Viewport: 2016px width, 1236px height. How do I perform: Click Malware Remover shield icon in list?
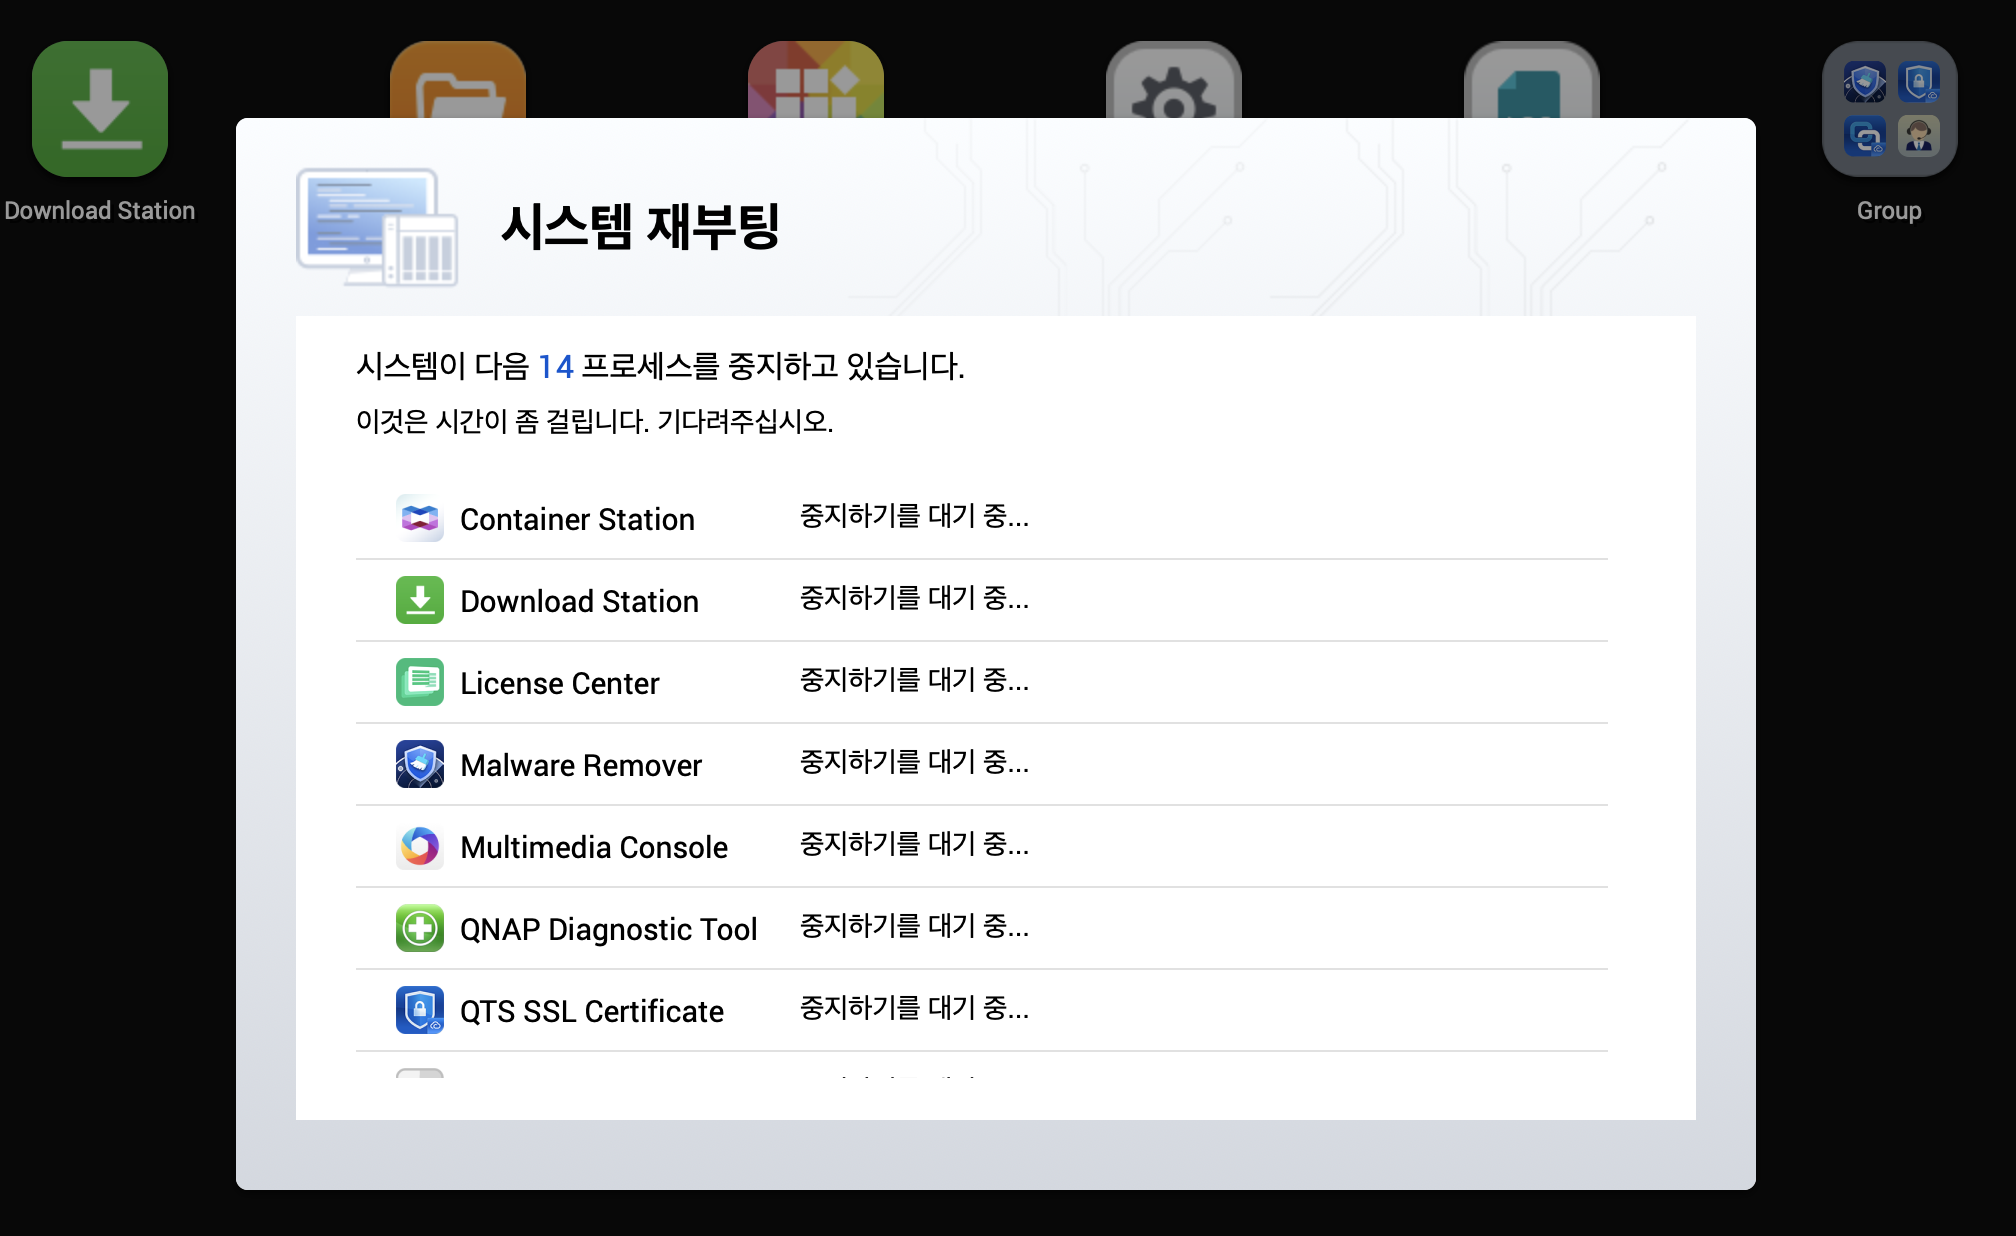[x=420, y=764]
